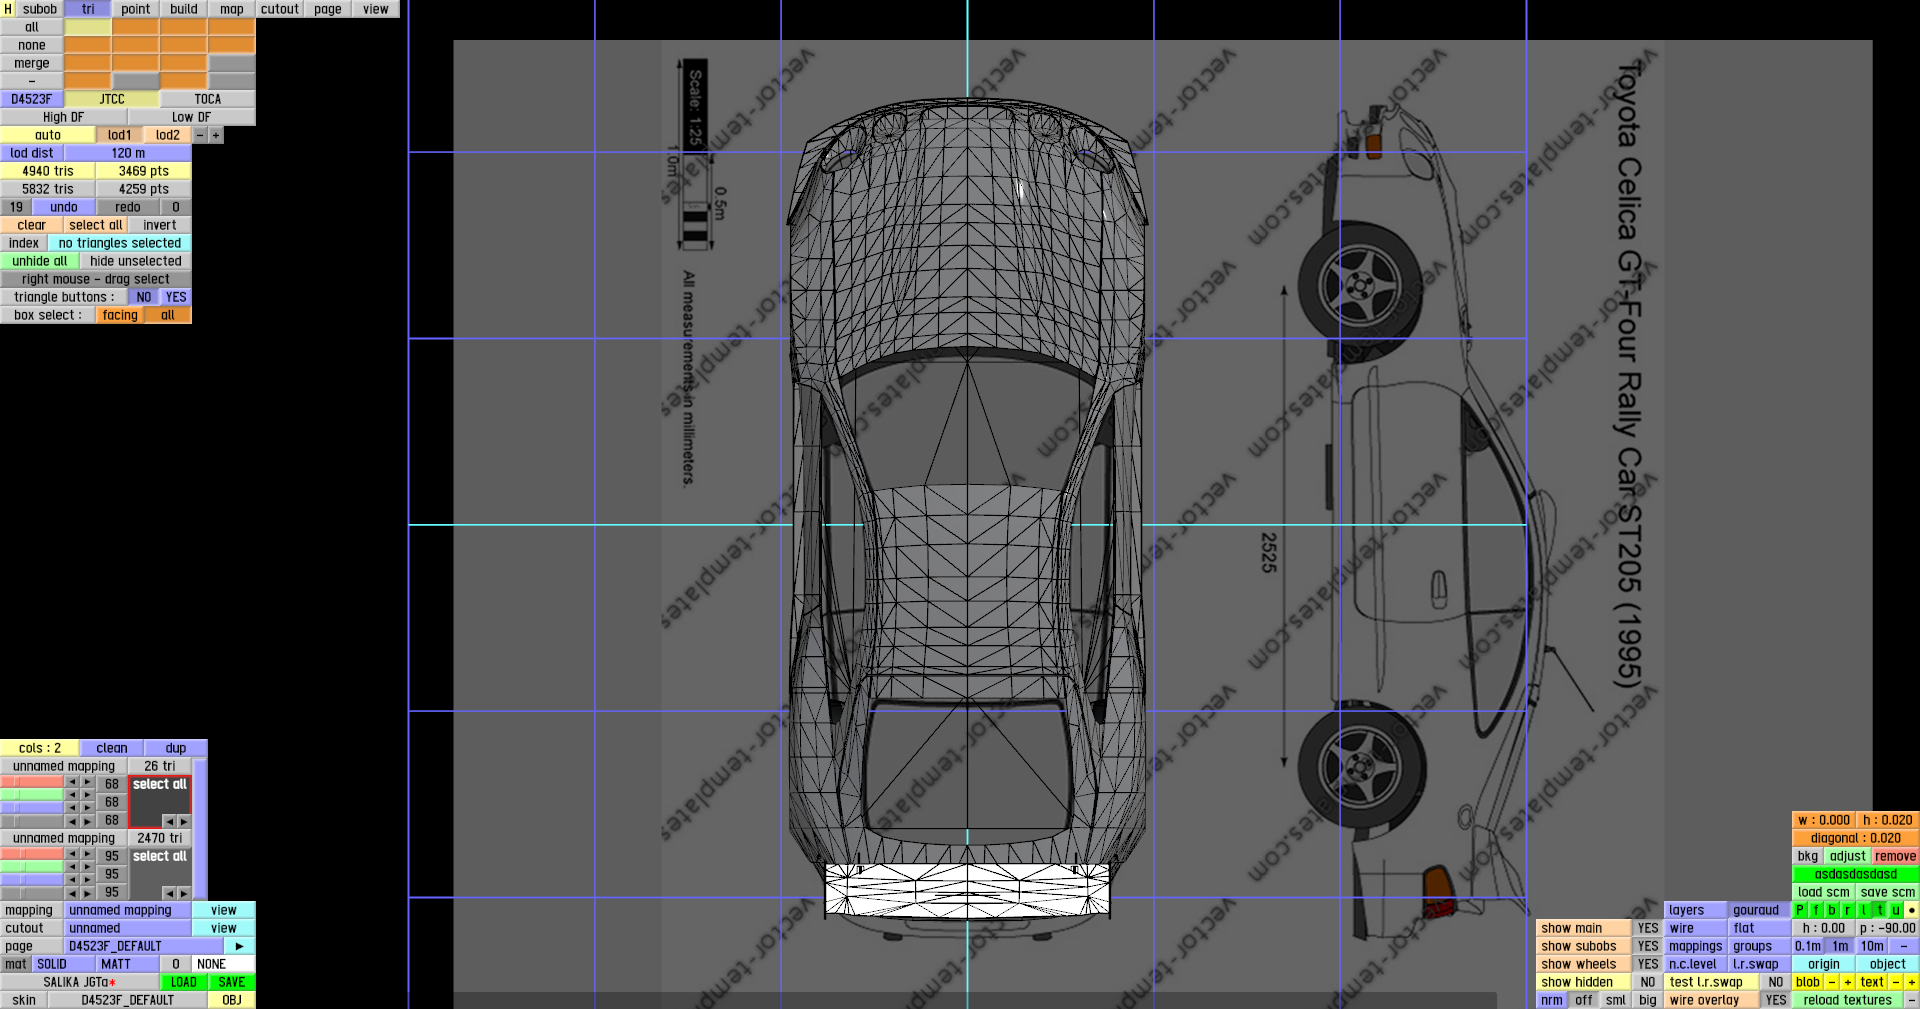Click the yellow layer swatch beside all
Viewport: 1920px width, 1009px height.
pos(88,27)
